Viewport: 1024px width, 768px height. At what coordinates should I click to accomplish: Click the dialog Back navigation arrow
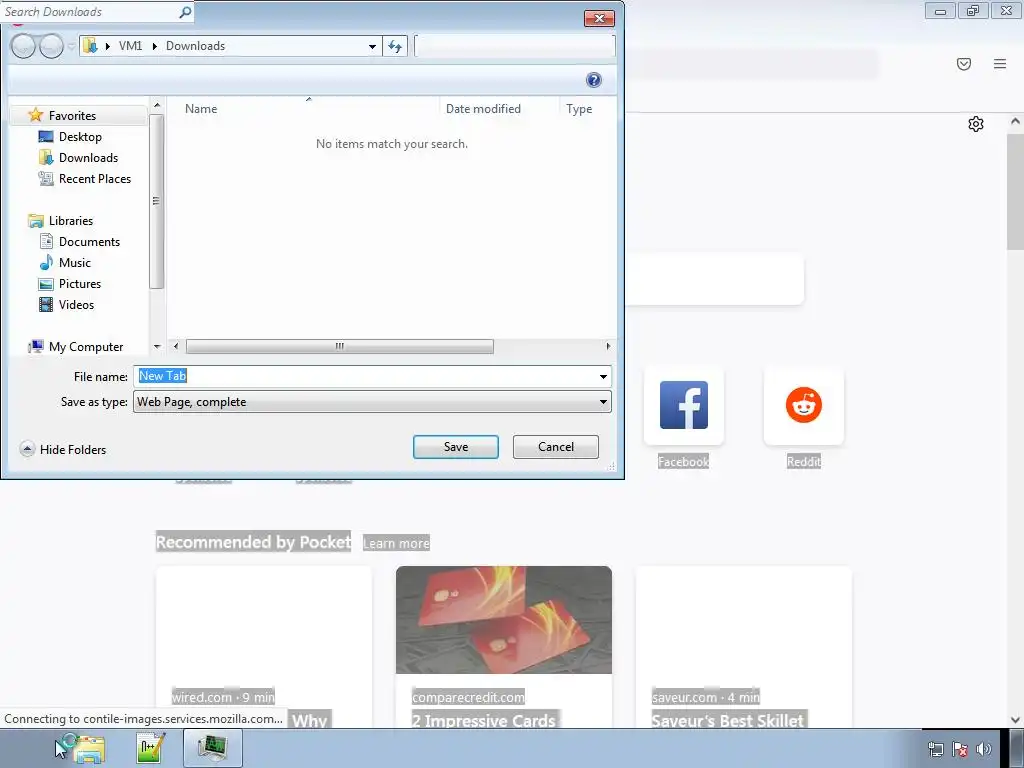[x=23, y=46]
